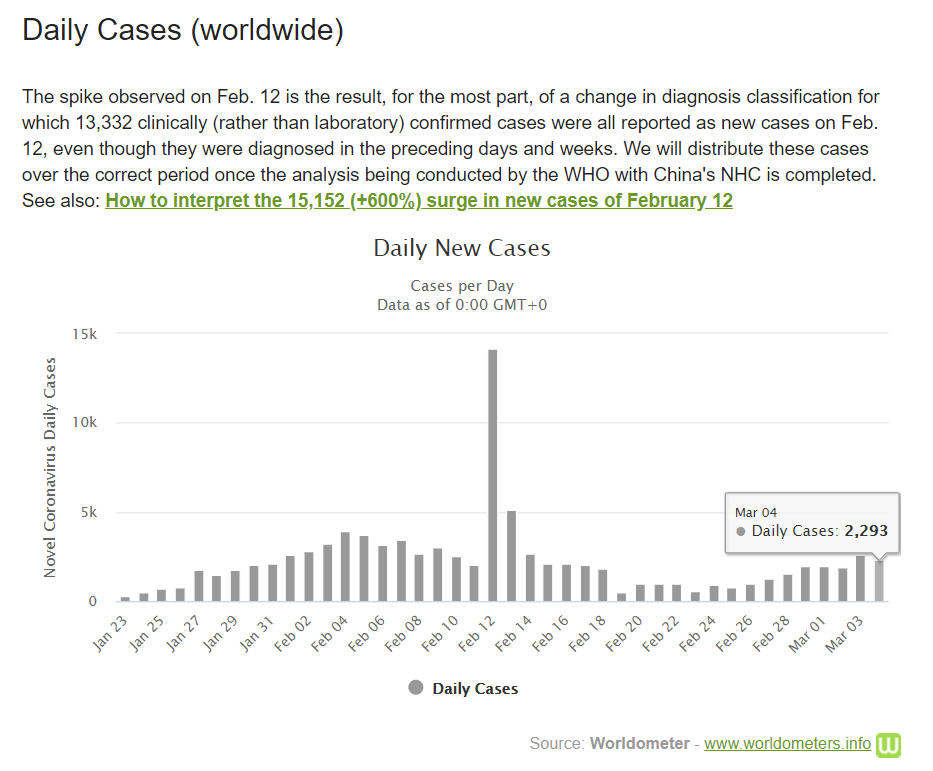Click the Jan 23 x-axis label
This screenshot has height=771, width=933.
110,628
